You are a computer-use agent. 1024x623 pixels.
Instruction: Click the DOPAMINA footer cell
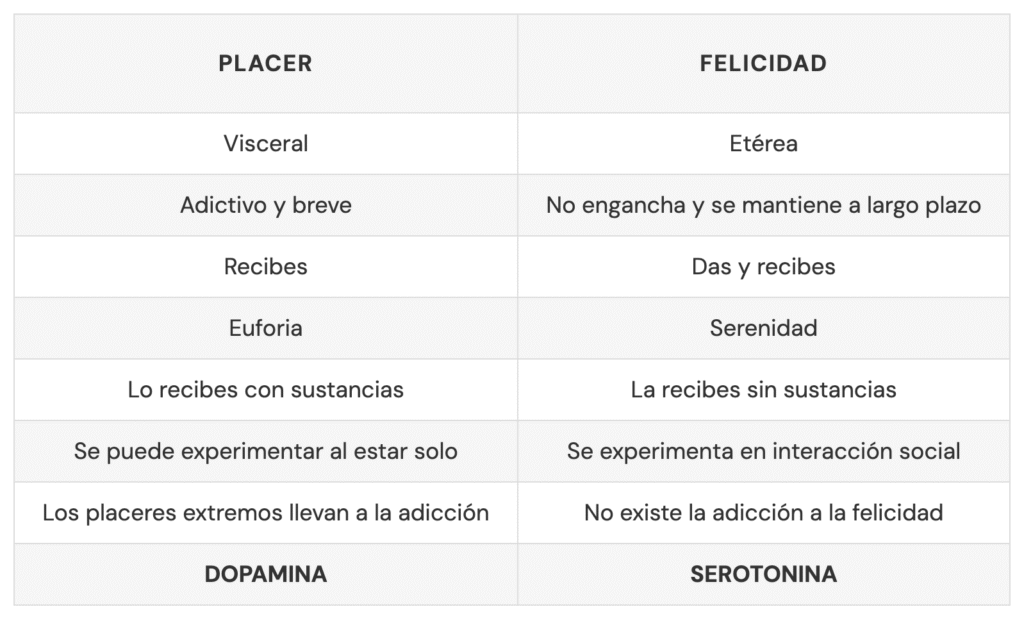coord(265,574)
